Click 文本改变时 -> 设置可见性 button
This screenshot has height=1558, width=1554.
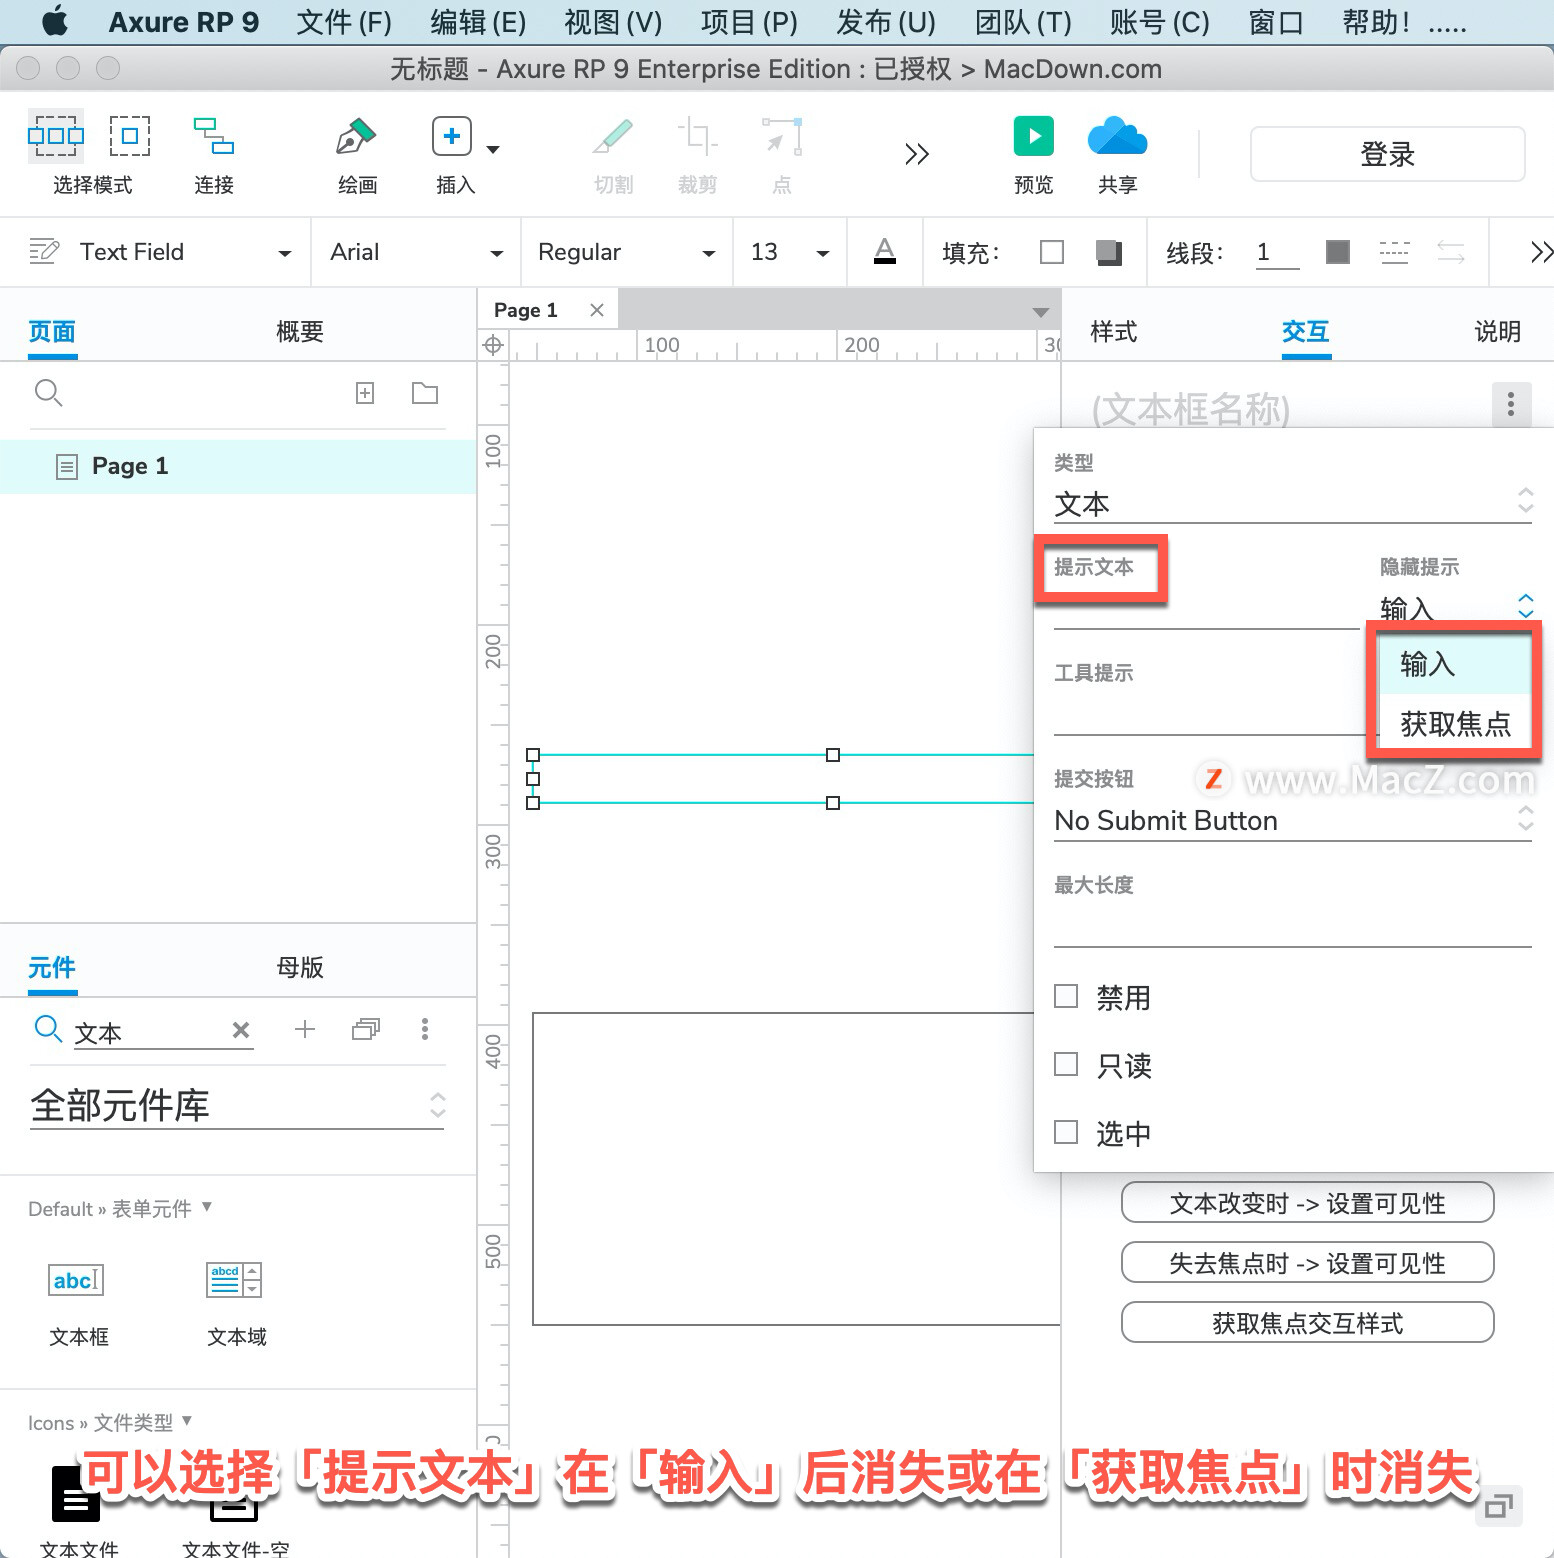(x=1308, y=1203)
